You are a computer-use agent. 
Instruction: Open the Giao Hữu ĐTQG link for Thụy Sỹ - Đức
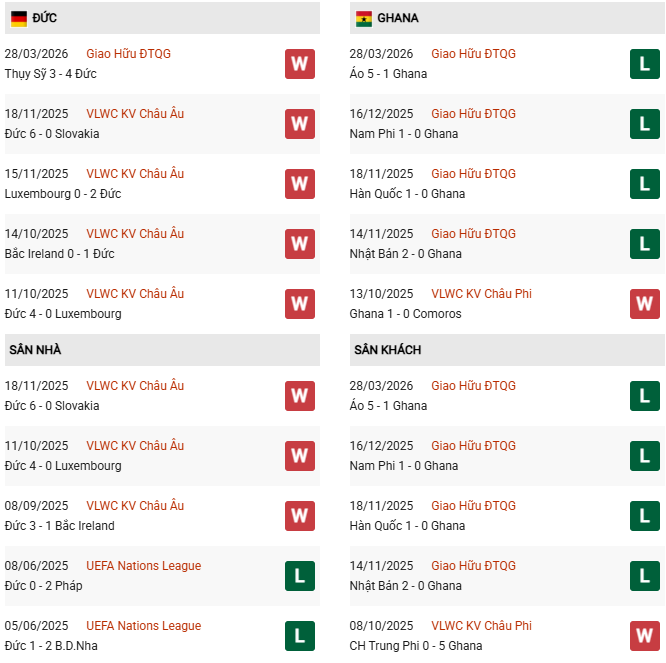(128, 54)
